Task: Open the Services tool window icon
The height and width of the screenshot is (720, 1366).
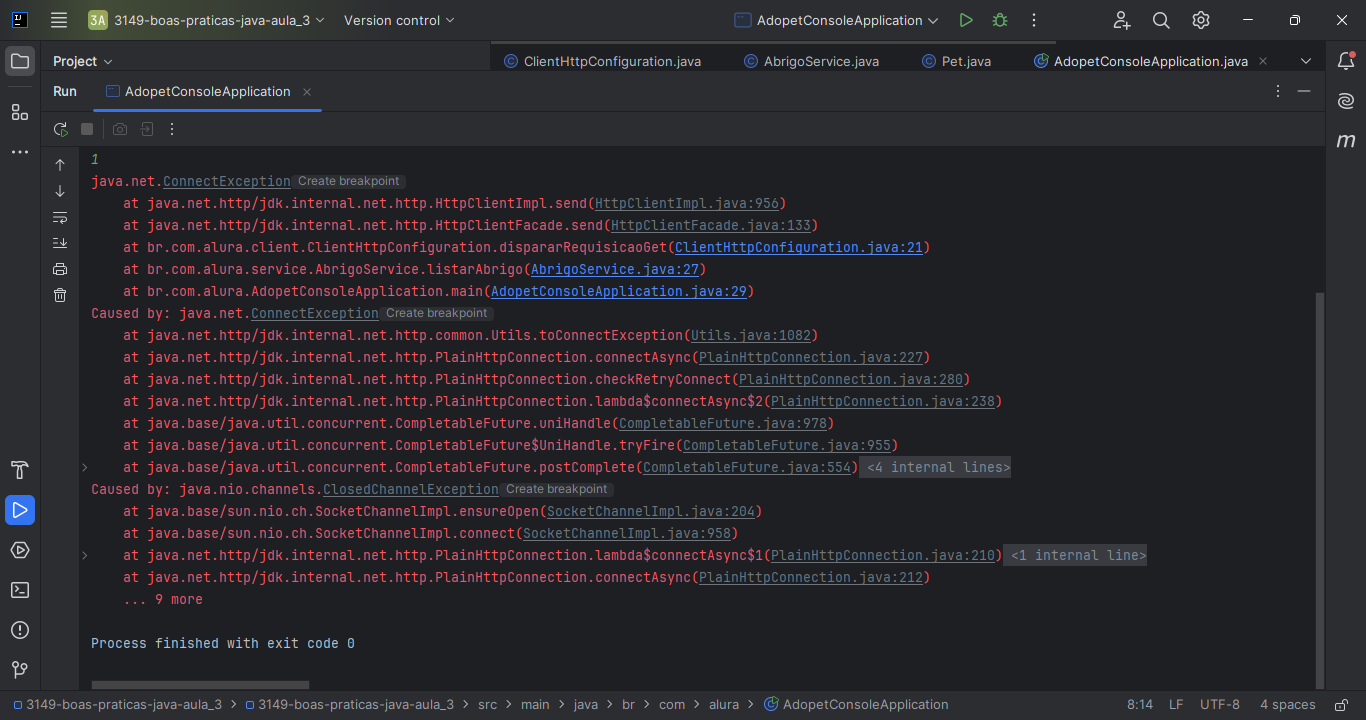Action: (20, 550)
